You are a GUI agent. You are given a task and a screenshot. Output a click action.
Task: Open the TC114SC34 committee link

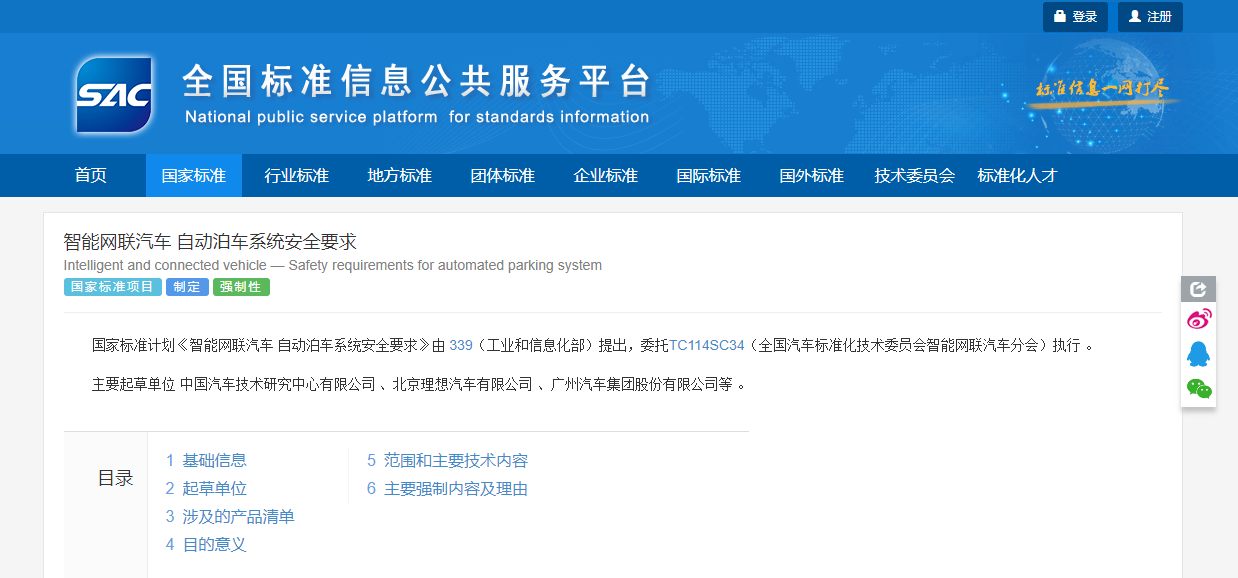(706, 345)
